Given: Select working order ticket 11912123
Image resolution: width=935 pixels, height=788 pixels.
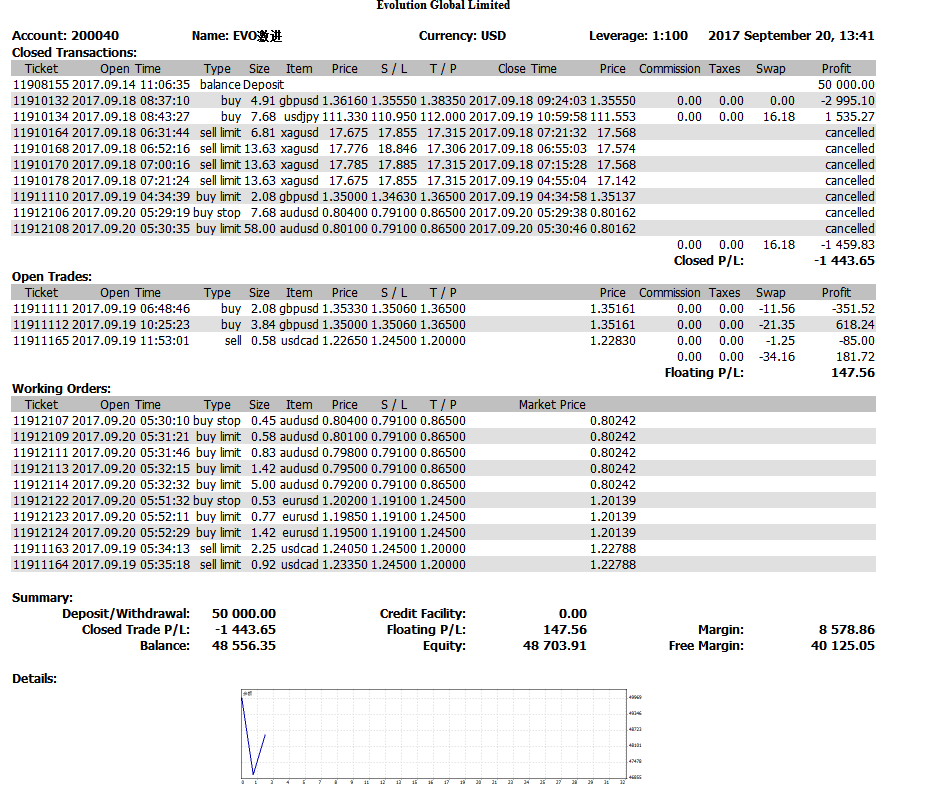Looking at the screenshot, I should (41, 517).
